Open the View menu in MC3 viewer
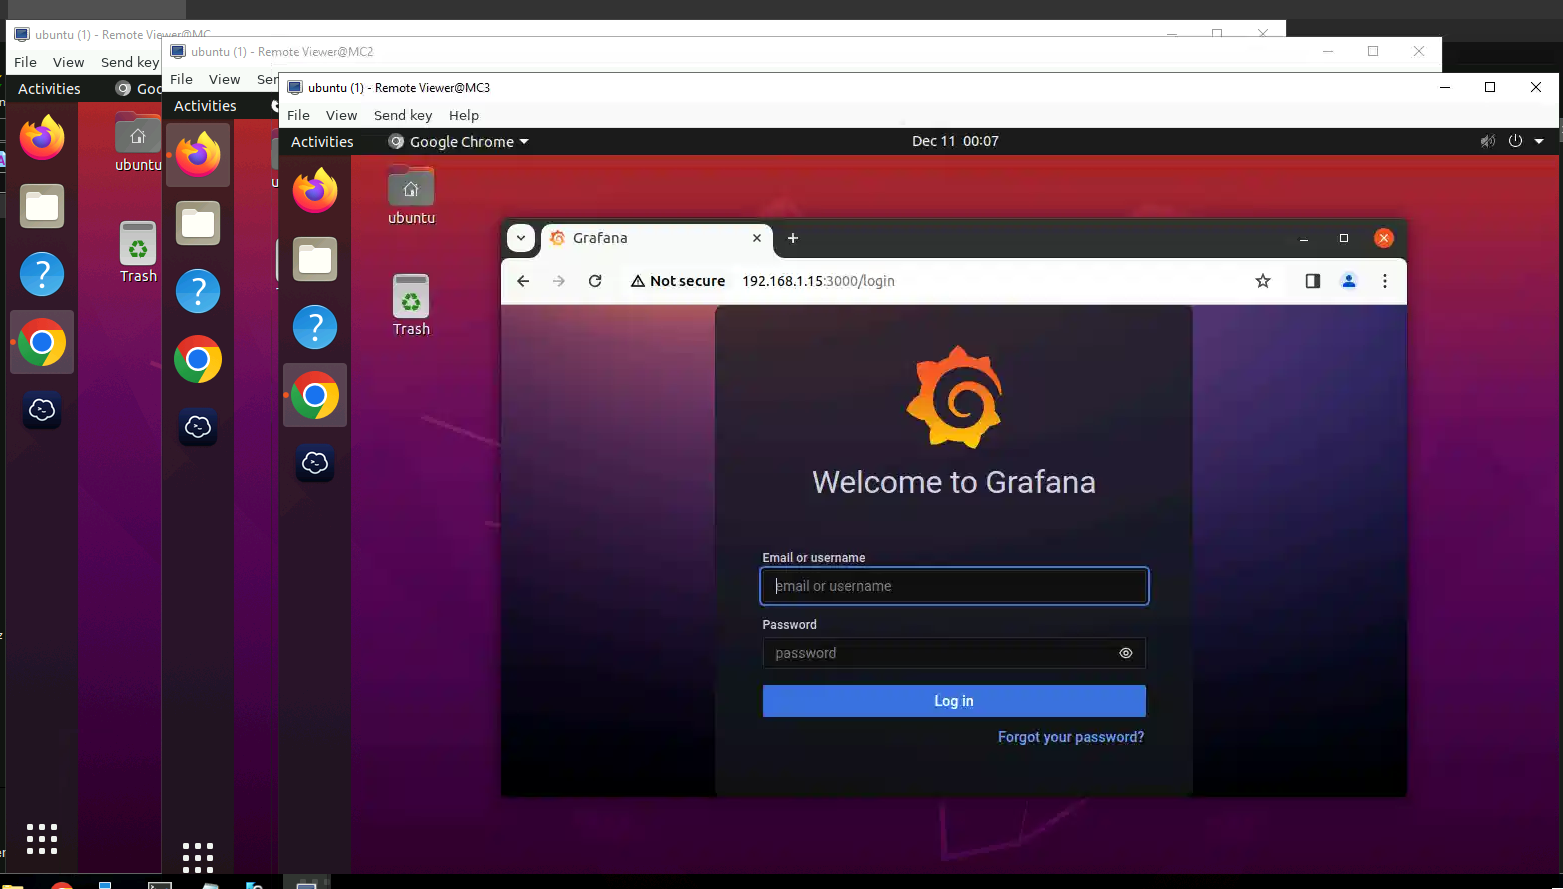 click(x=341, y=115)
